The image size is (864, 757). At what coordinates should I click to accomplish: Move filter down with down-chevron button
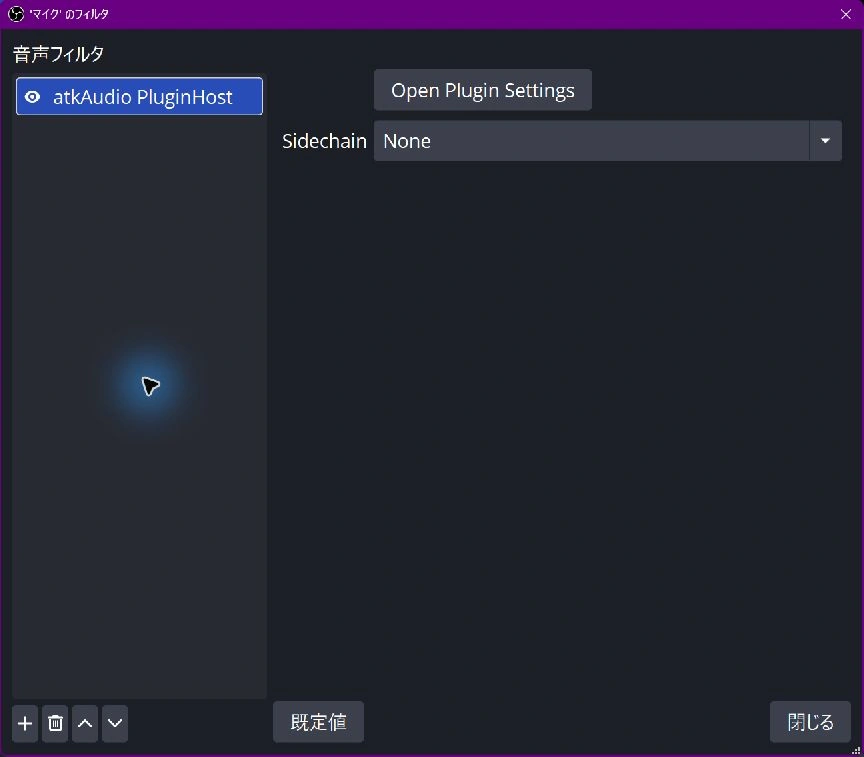115,723
